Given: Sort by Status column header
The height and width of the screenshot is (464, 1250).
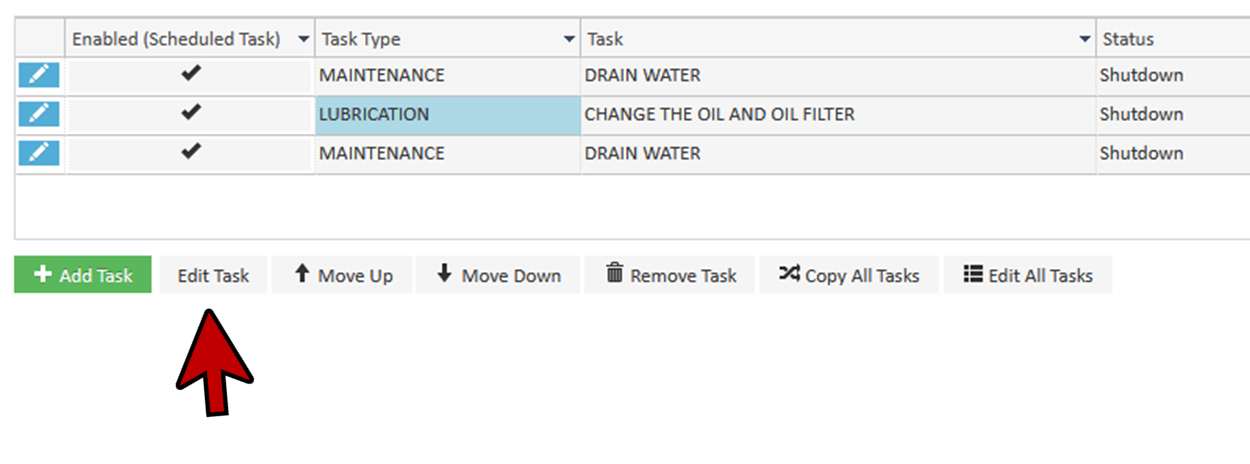Looking at the screenshot, I should [x=1128, y=40].
